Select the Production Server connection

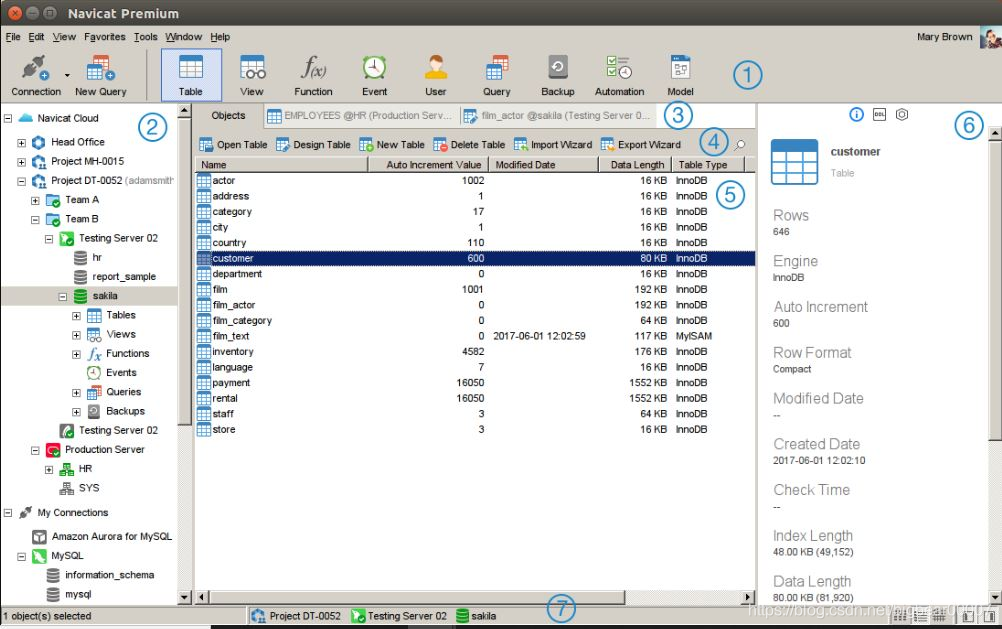(x=95, y=450)
